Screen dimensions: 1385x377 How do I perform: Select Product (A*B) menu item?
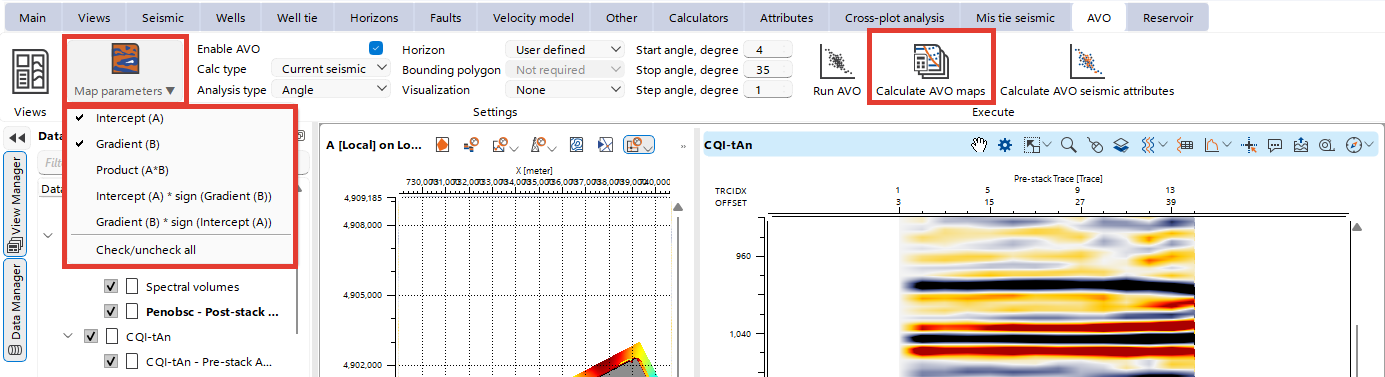coord(180,170)
